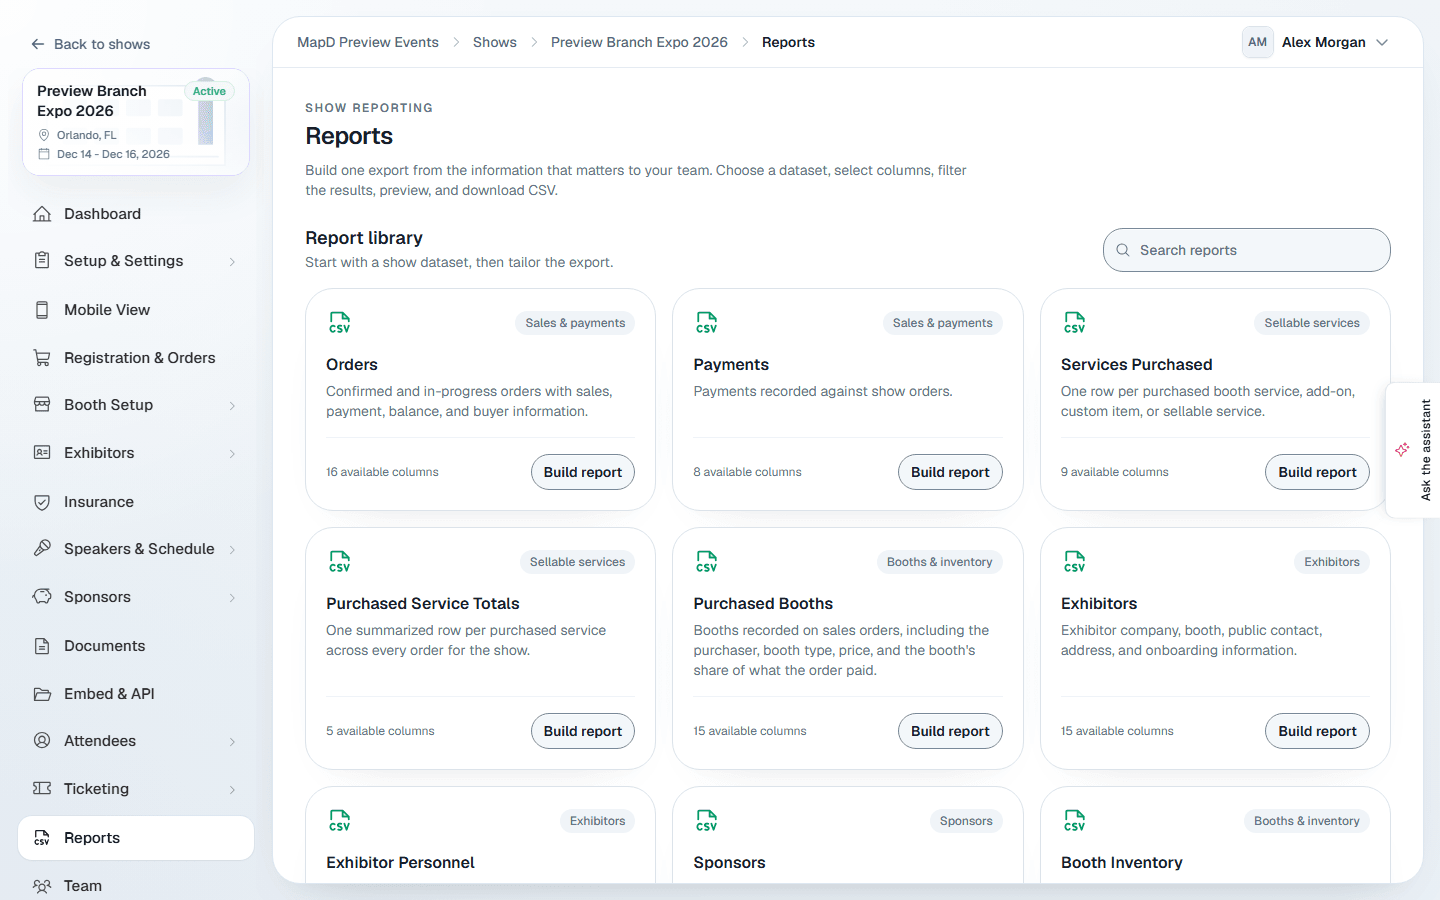Build report for Payments
The height and width of the screenshot is (900, 1440).
[950, 472]
